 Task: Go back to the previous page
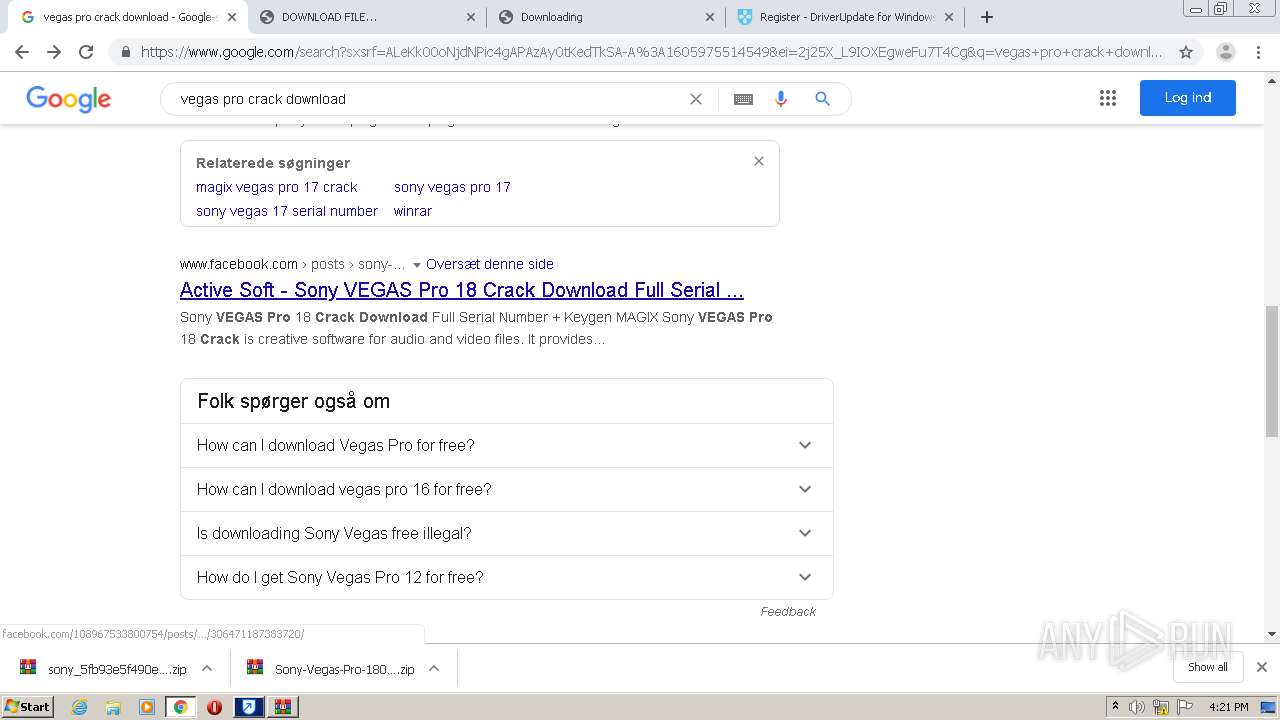pyautogui.click(x=22, y=52)
